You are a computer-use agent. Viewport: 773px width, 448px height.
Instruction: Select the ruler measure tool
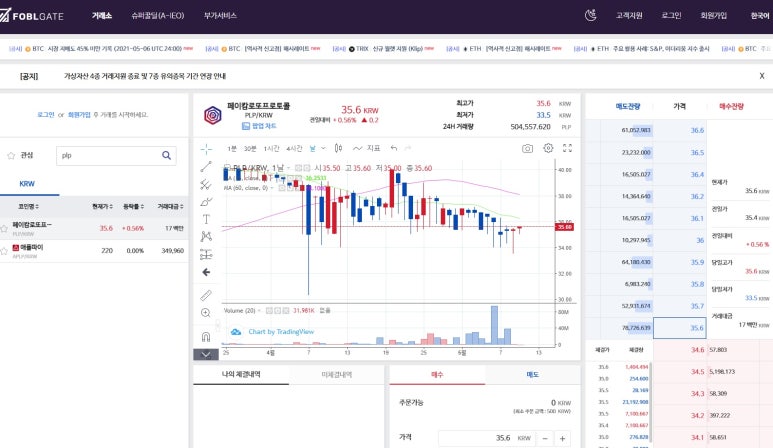tap(206, 295)
